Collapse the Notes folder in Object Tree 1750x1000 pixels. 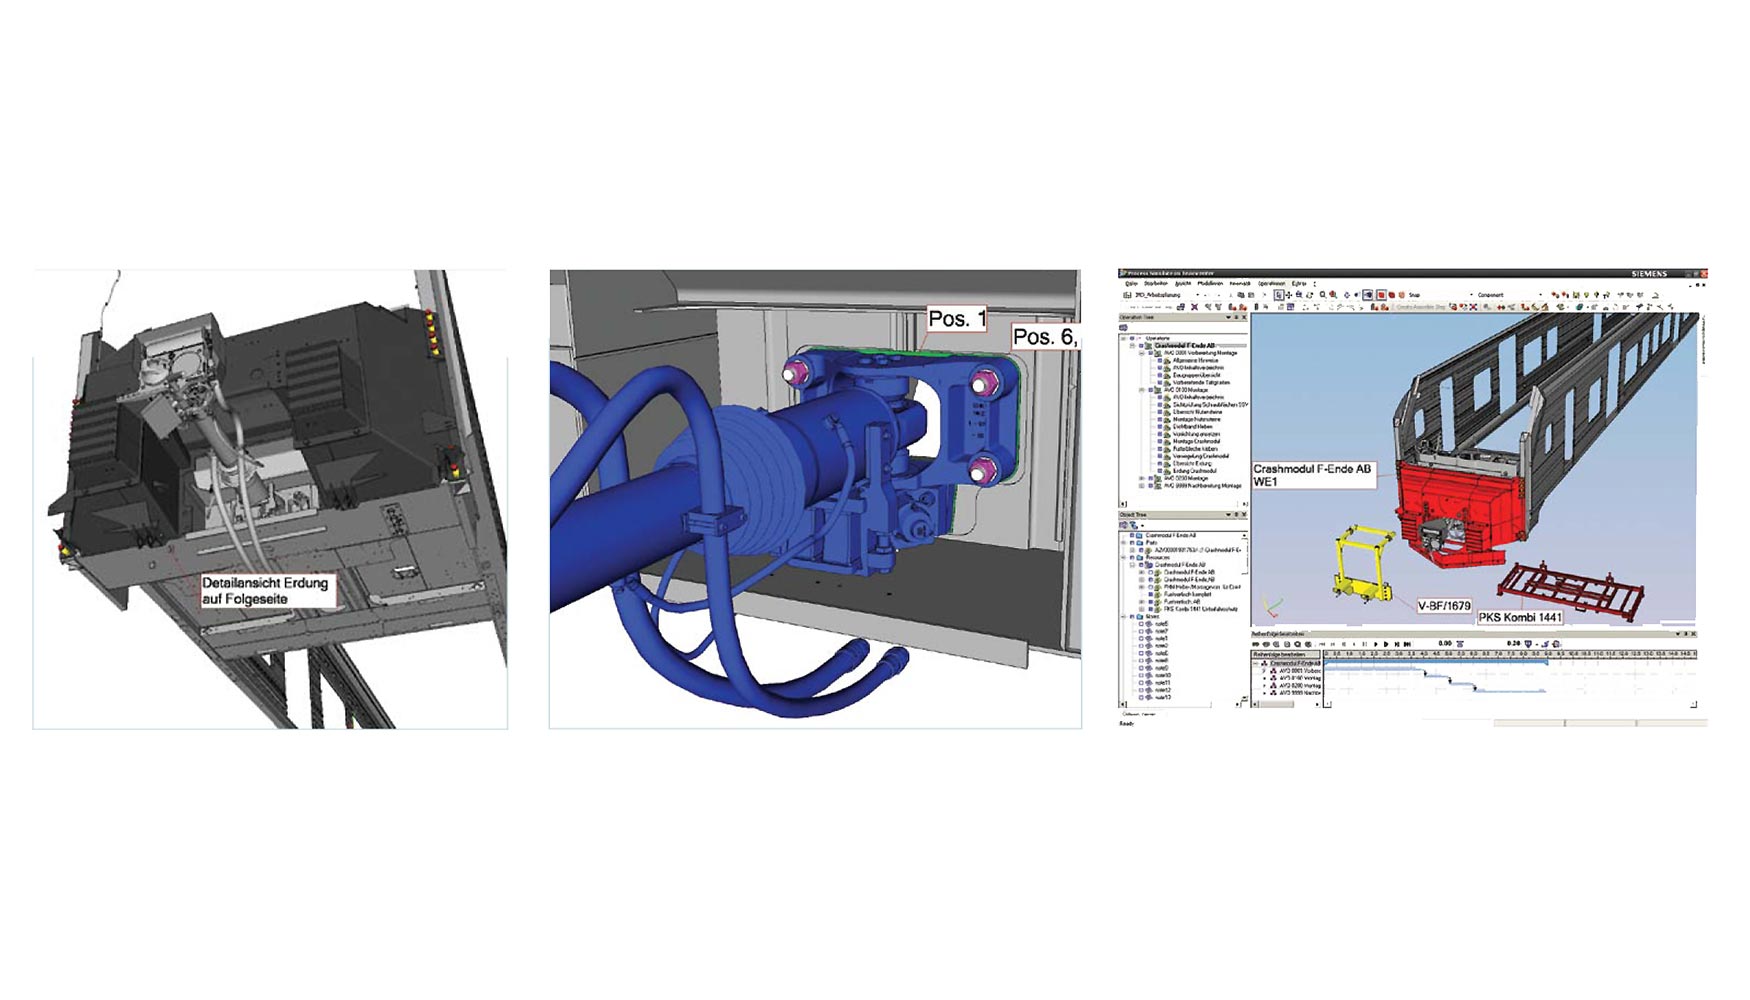1124,617
